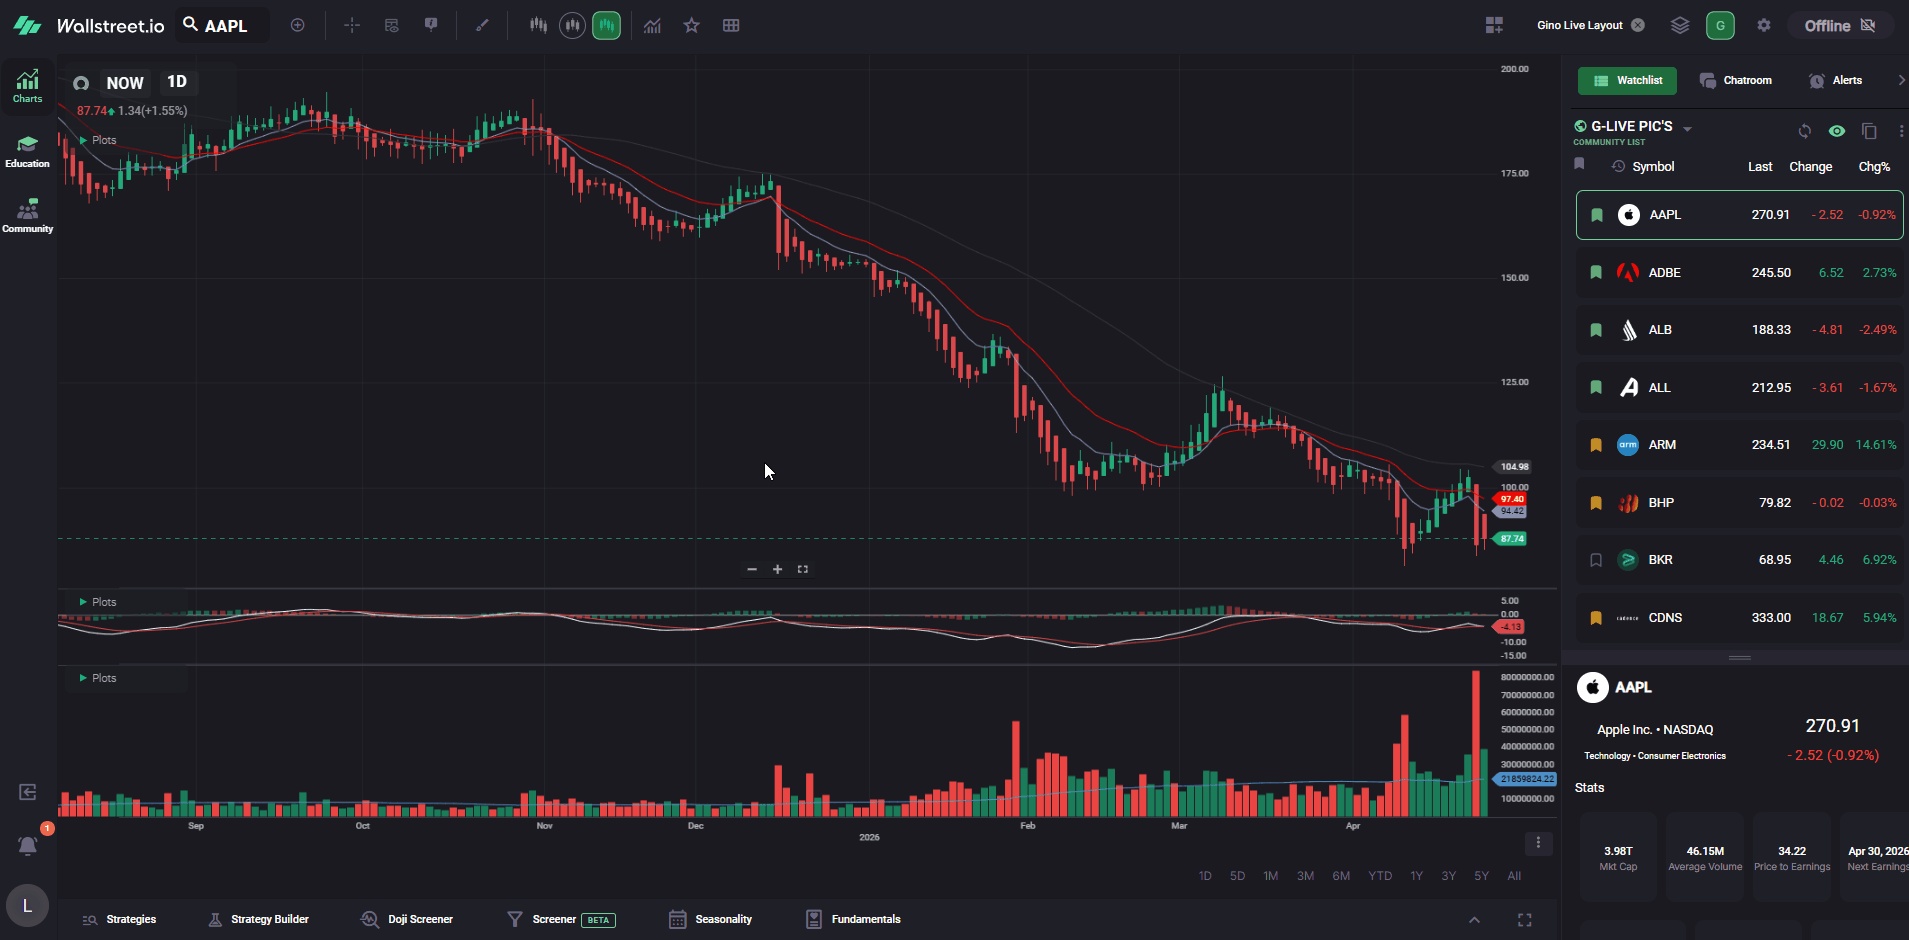
Task: Select the crosshair cursor tool
Action: pyautogui.click(x=351, y=26)
